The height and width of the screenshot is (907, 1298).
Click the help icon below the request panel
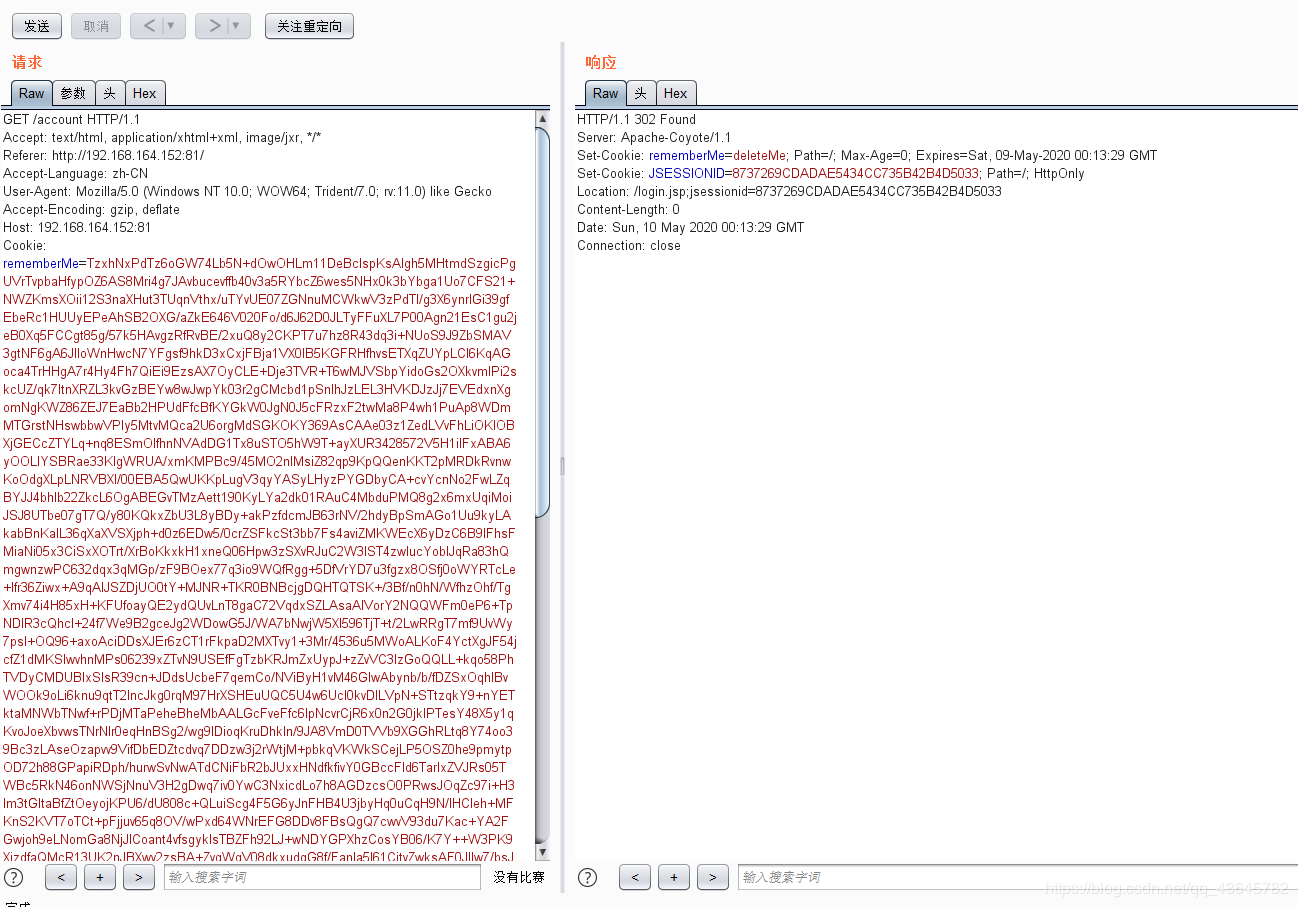[13, 877]
